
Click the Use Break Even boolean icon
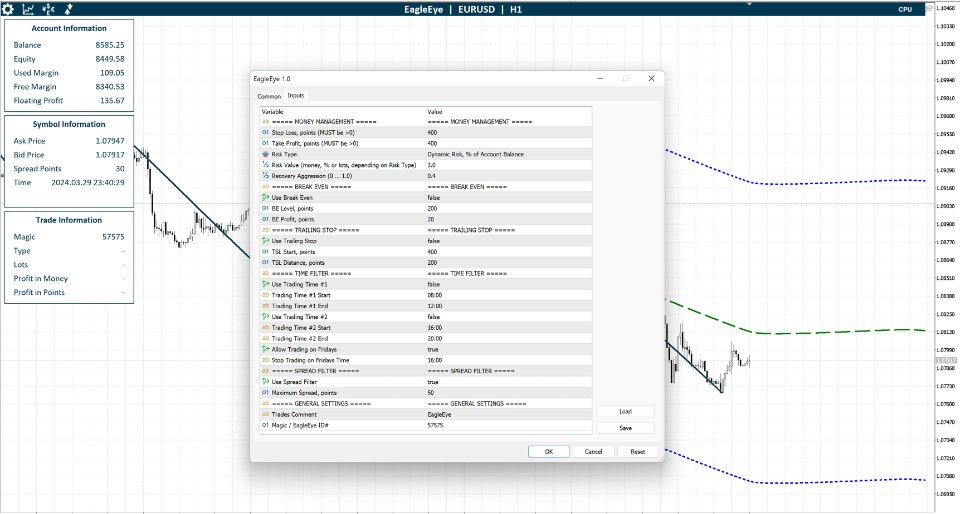[x=265, y=198]
